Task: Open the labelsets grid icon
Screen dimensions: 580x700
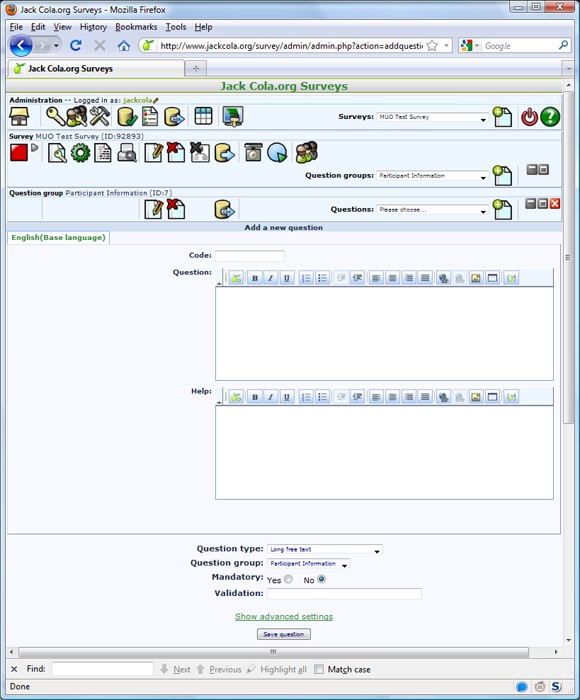Action: click(203, 117)
